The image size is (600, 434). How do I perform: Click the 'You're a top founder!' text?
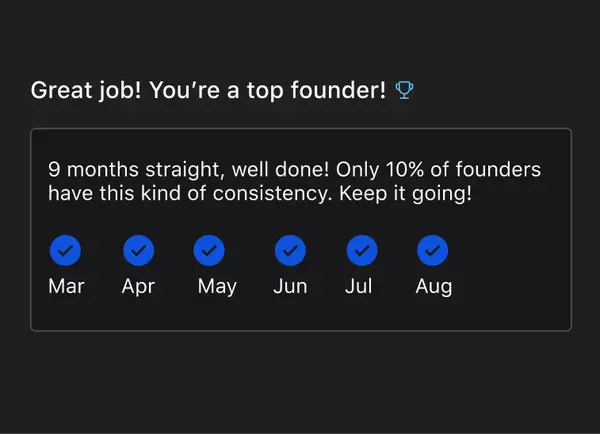pos(268,91)
